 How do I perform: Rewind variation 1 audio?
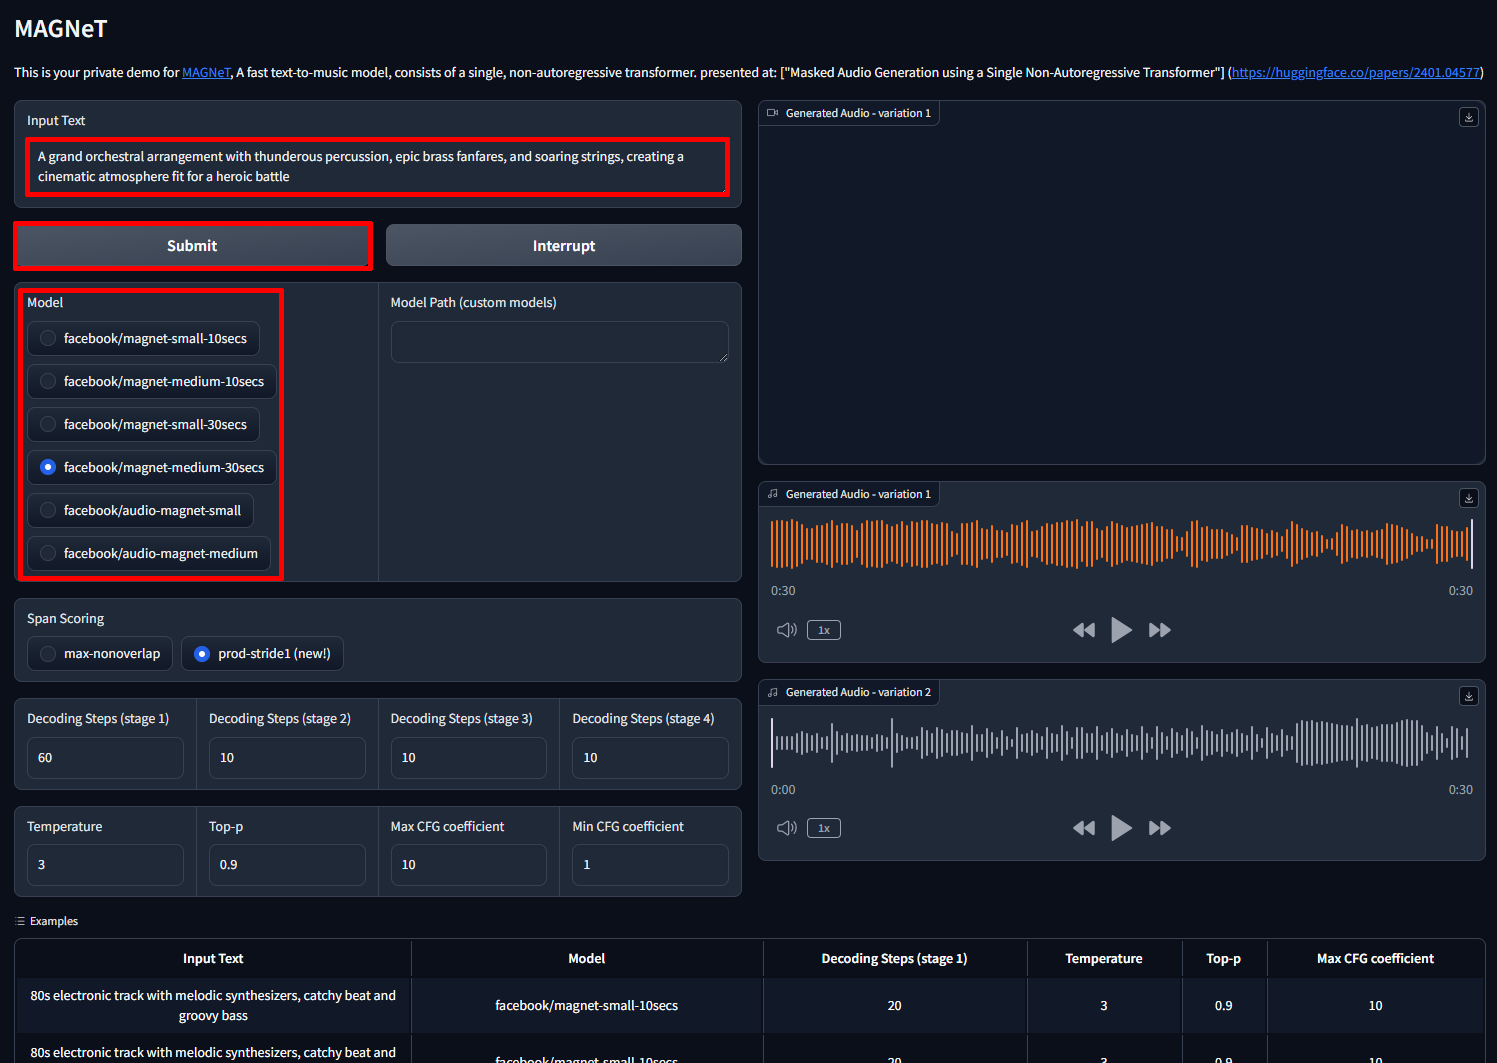coord(1084,630)
